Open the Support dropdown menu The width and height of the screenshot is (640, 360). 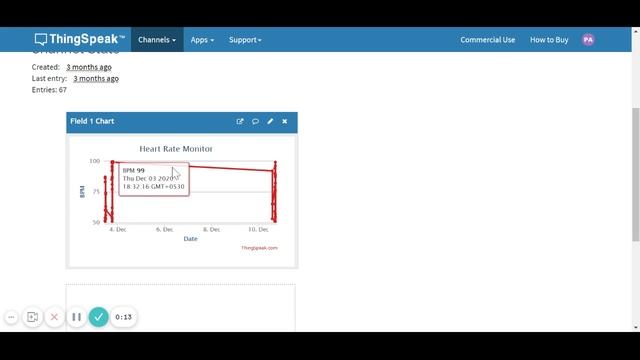(x=245, y=40)
